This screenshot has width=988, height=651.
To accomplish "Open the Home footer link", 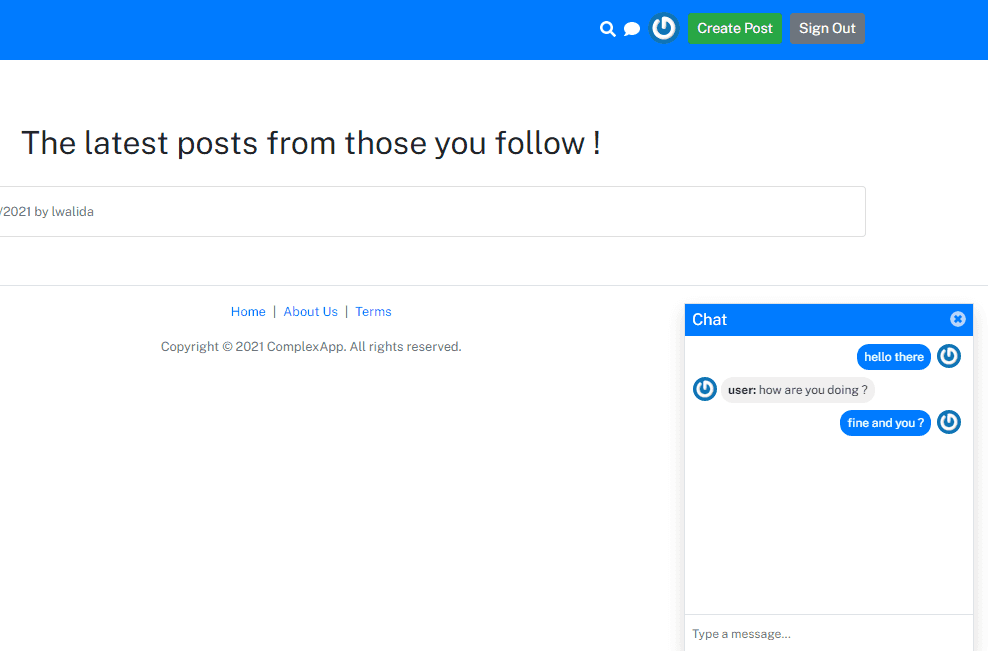I will 248,311.
